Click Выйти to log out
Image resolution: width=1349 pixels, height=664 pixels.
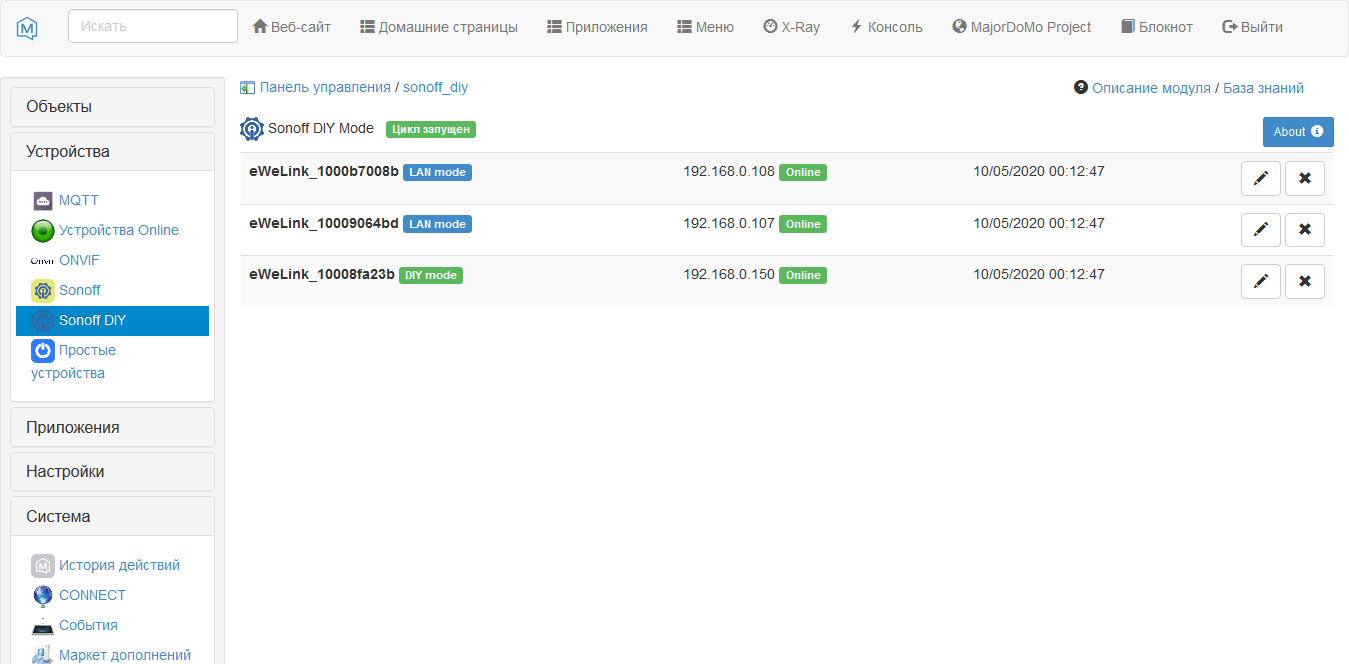click(1253, 27)
